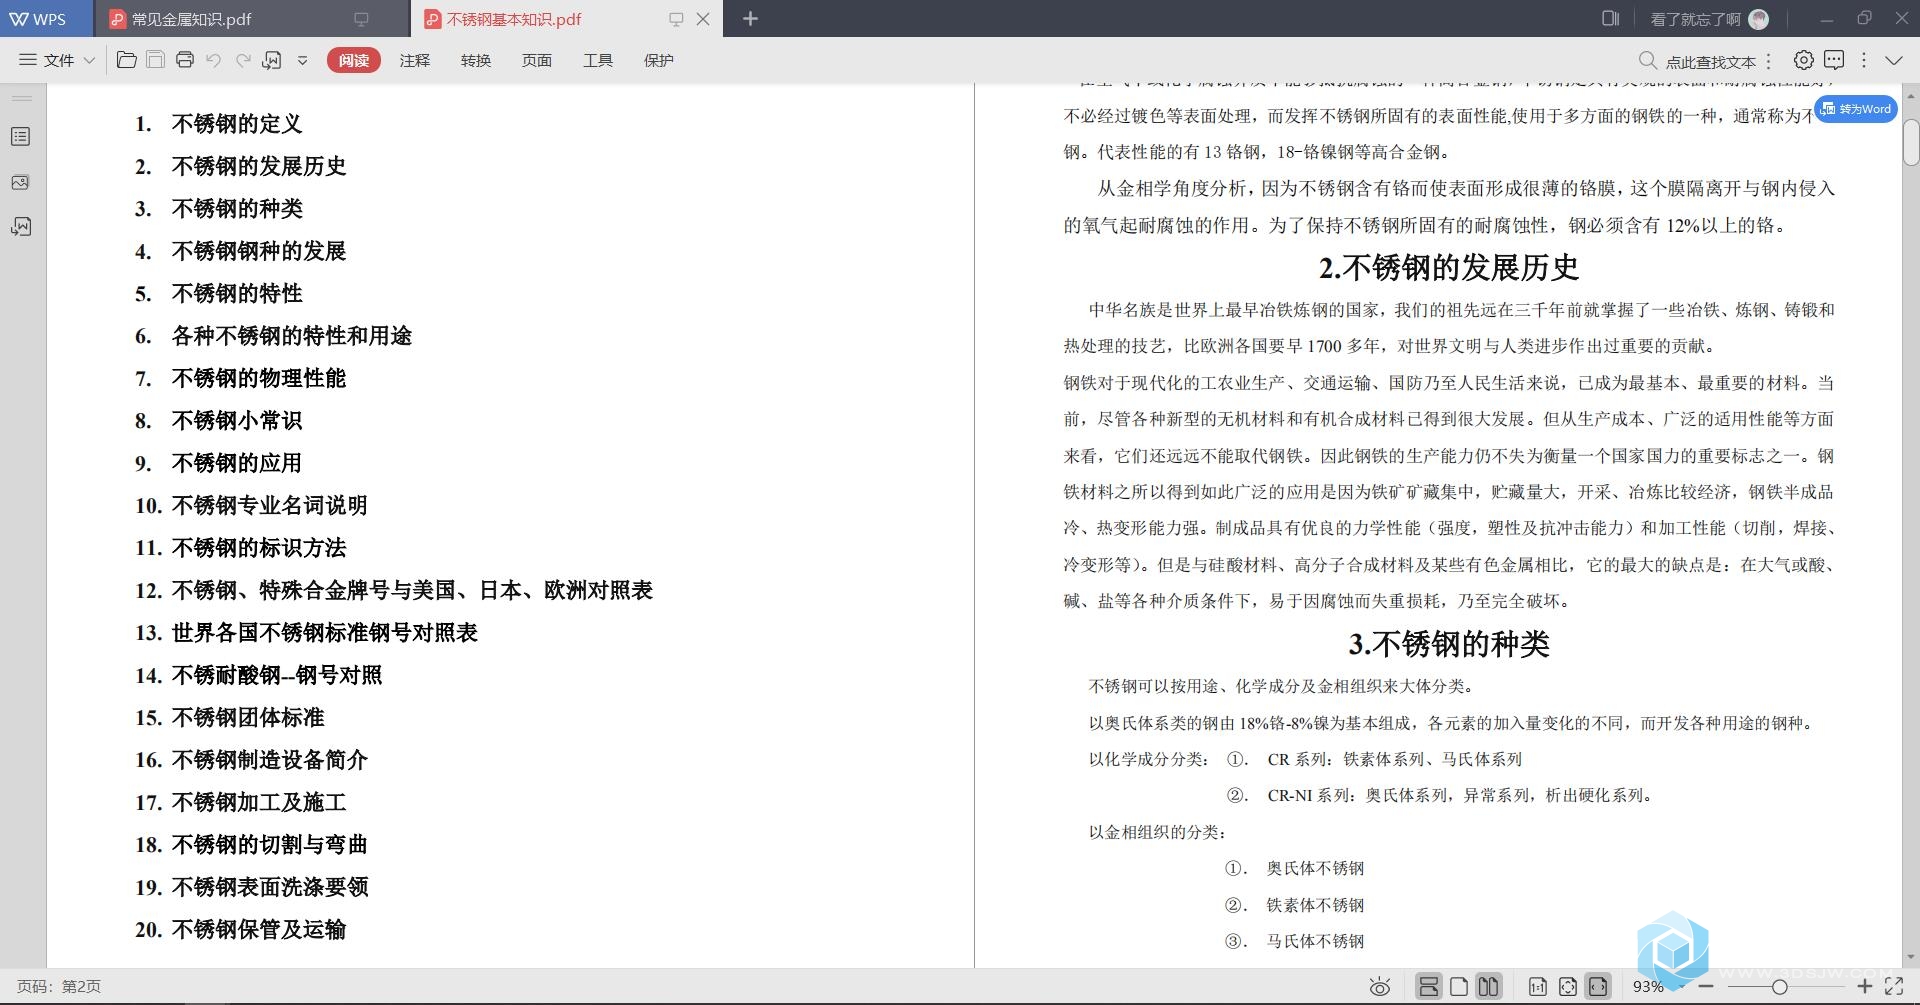Toggle fit-to-width view

(1598, 987)
